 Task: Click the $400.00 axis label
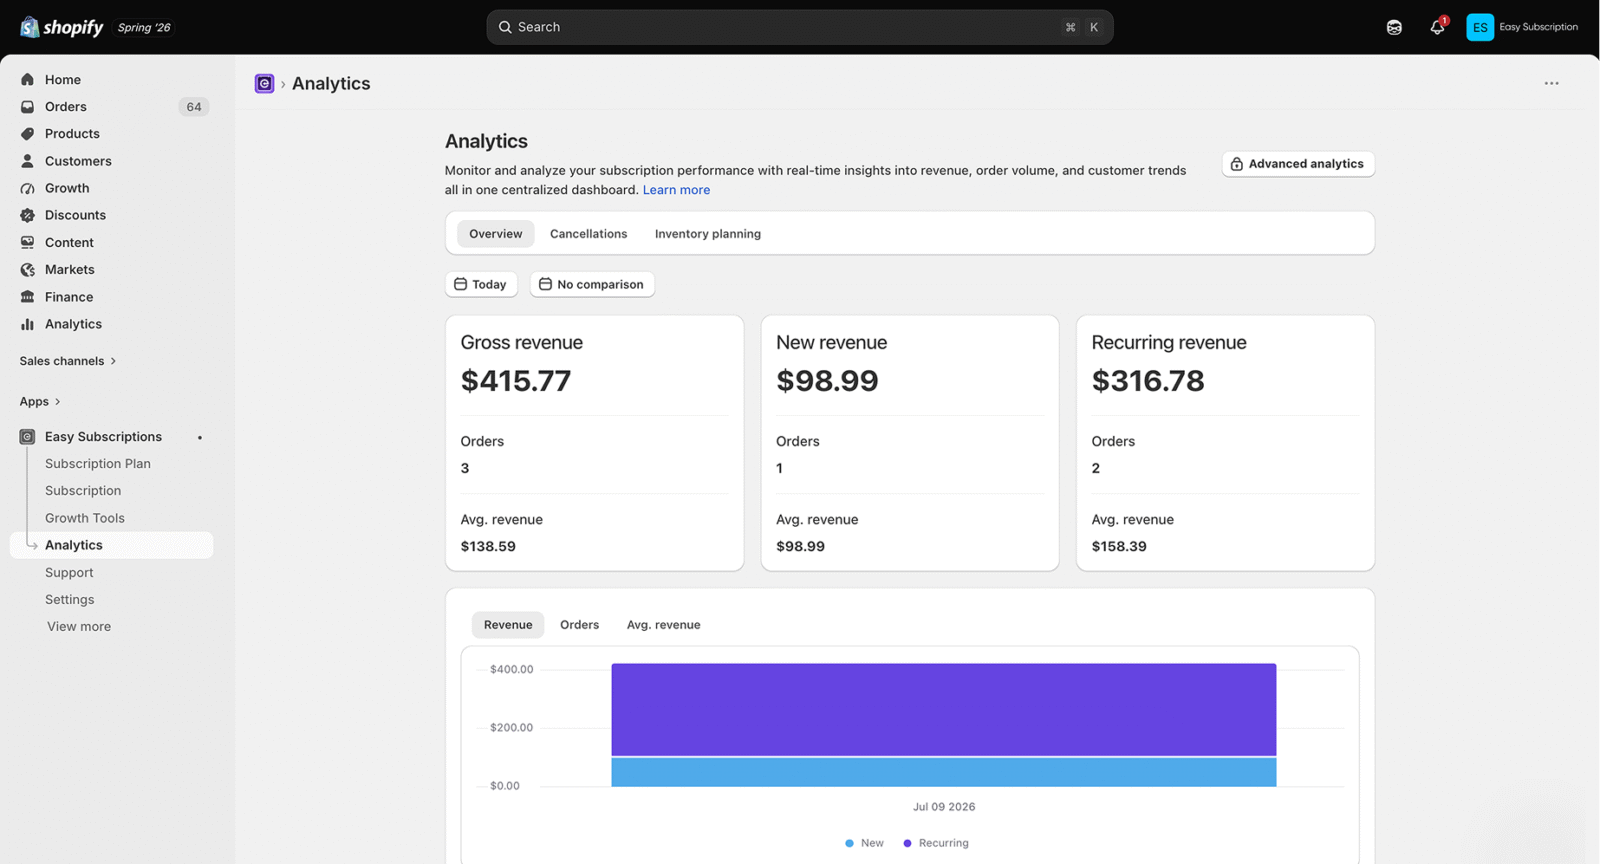[511, 669]
